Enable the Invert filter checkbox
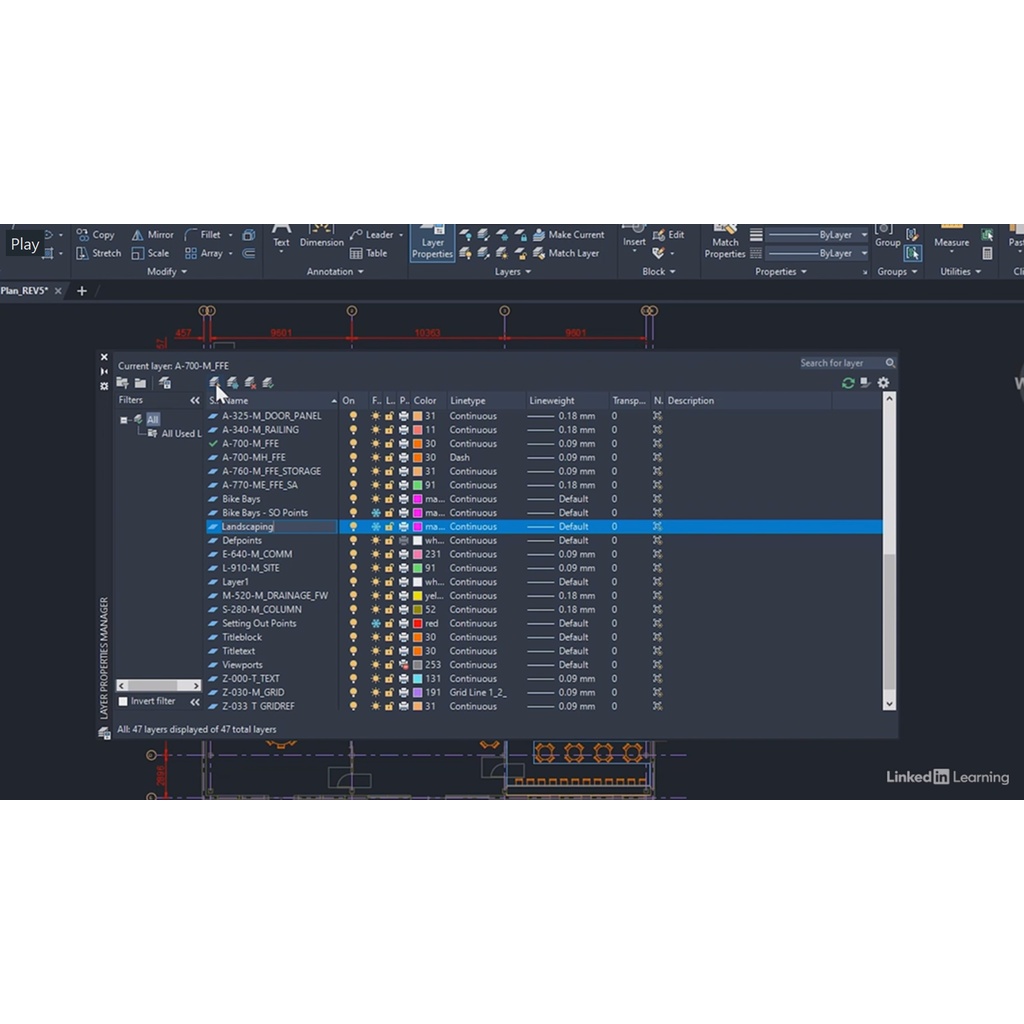Screen dimensions: 1024x1024 (x=123, y=702)
